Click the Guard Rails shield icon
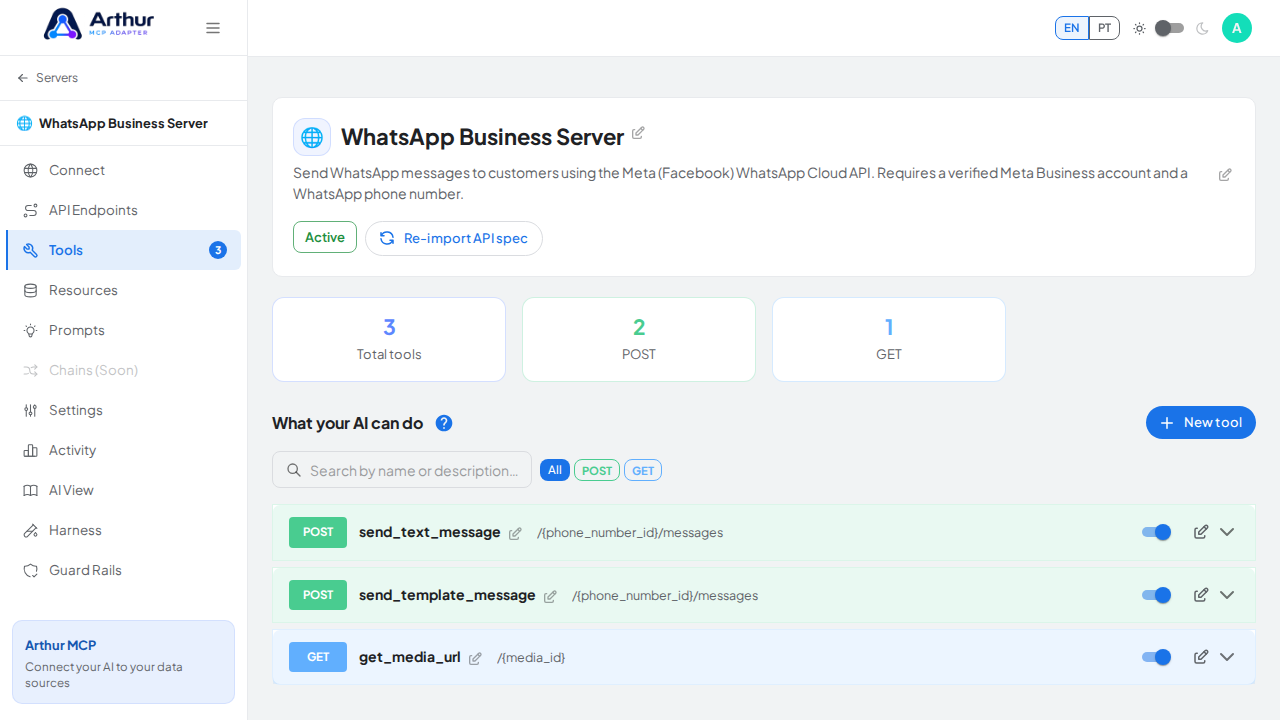Viewport: 1280px width, 720px height. [x=31, y=570]
